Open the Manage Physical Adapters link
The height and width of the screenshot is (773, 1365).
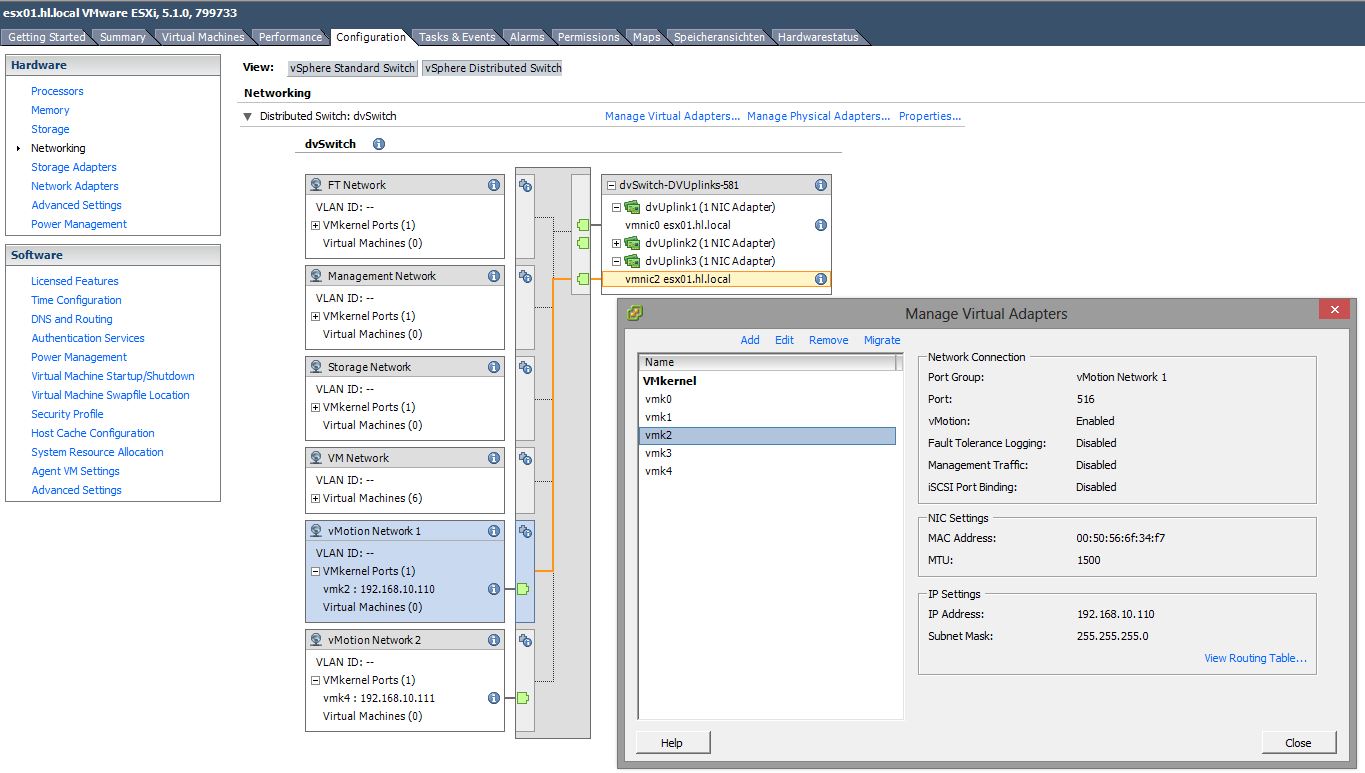[x=818, y=116]
